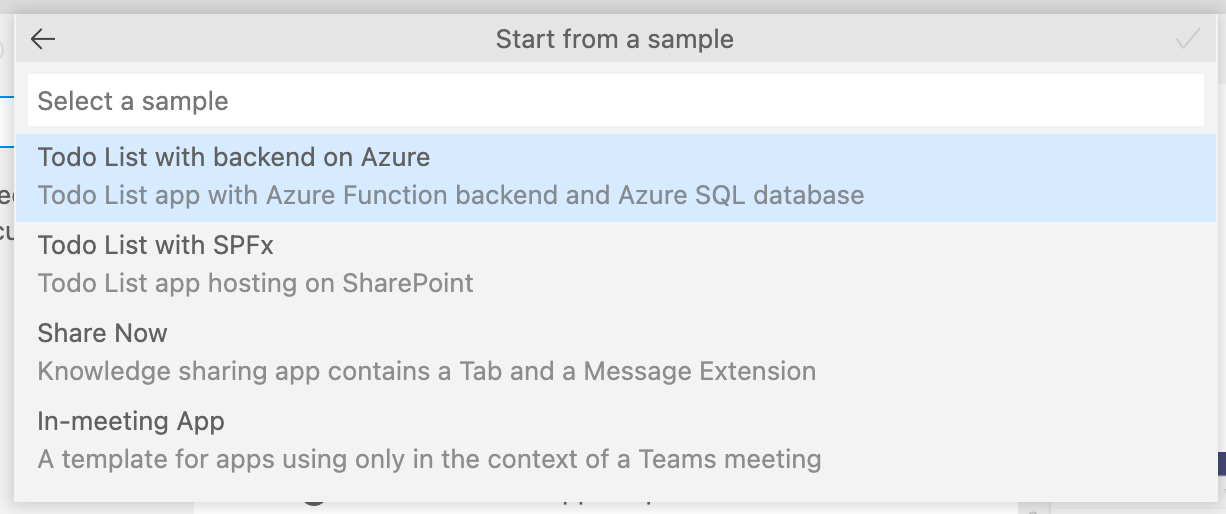Screen dimensions: 1226x514
Task: Go back to the previous picker step
Action: pyautogui.click(x=43, y=39)
